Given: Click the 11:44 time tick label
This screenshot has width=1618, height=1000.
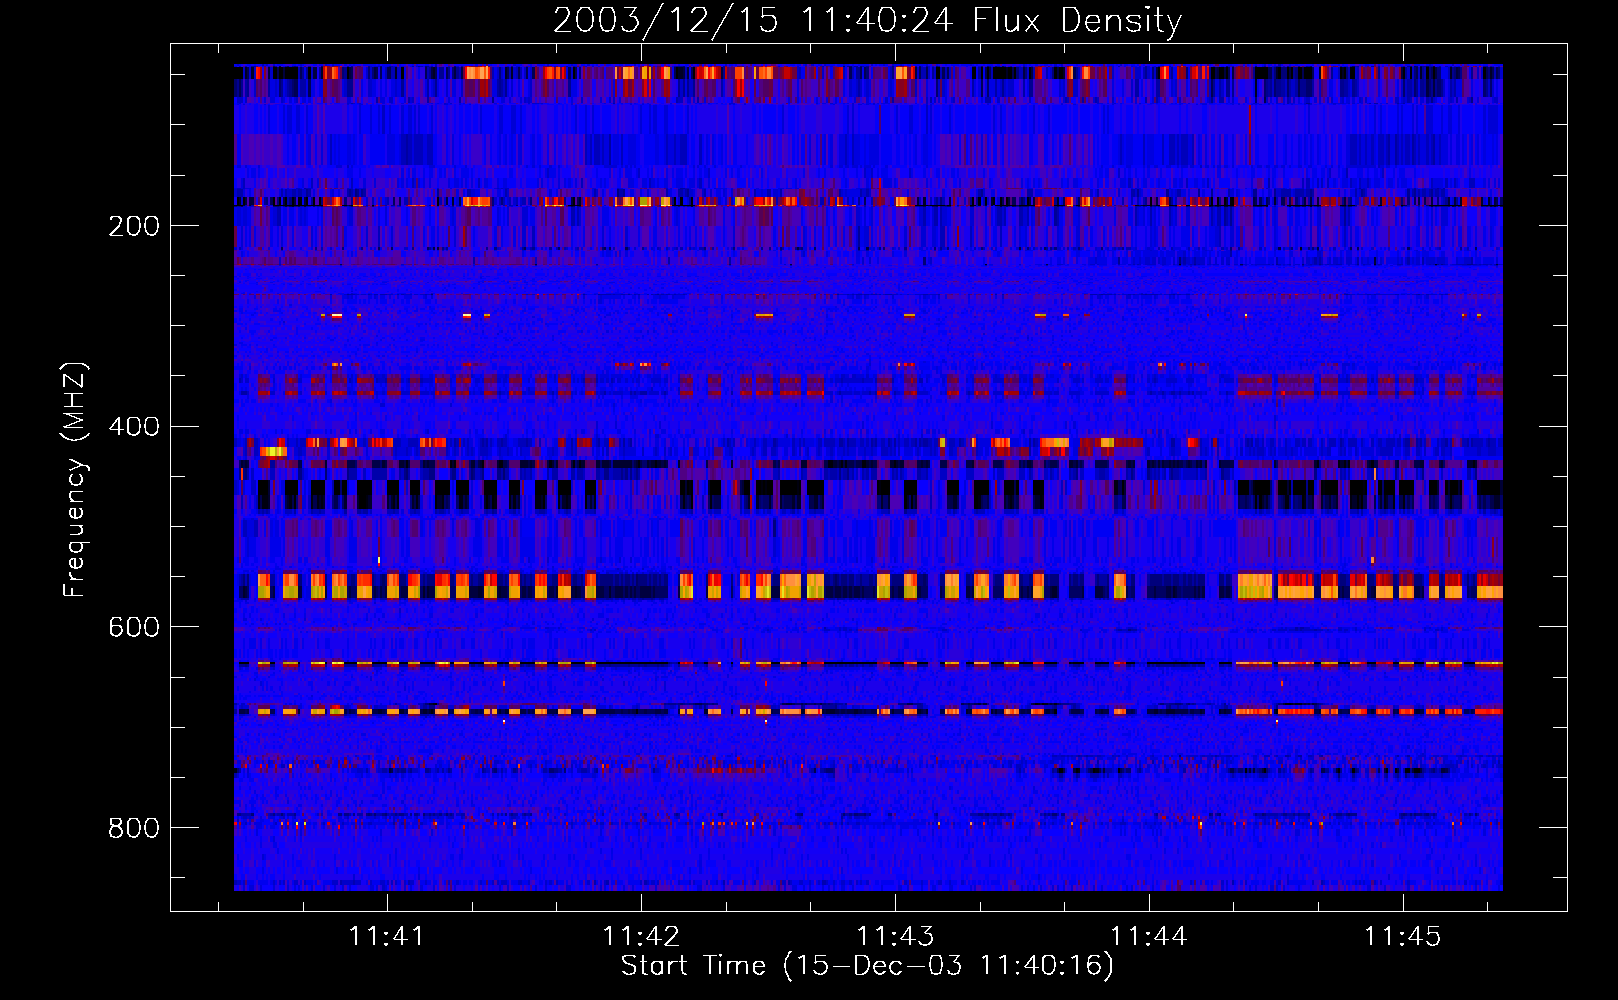Looking at the screenshot, I should pyautogui.click(x=1150, y=936).
